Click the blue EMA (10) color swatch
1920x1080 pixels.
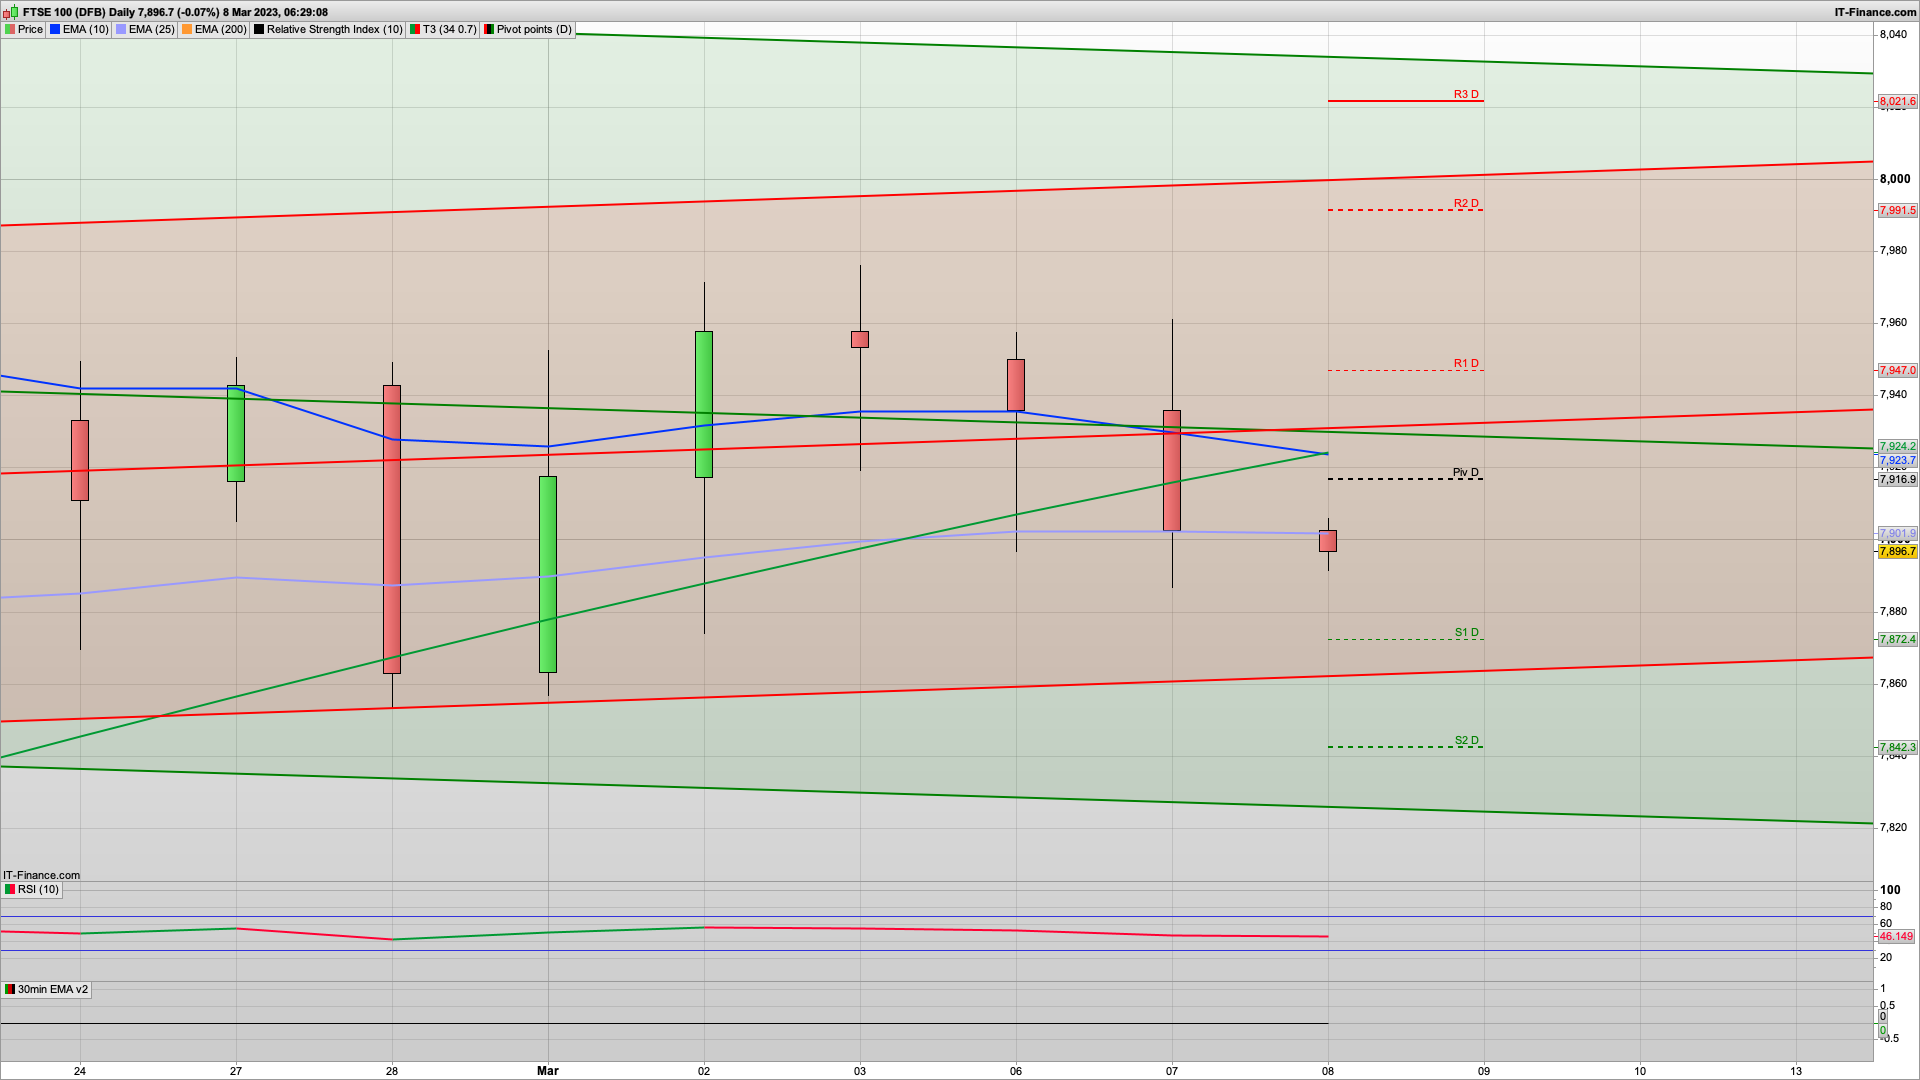(x=55, y=29)
